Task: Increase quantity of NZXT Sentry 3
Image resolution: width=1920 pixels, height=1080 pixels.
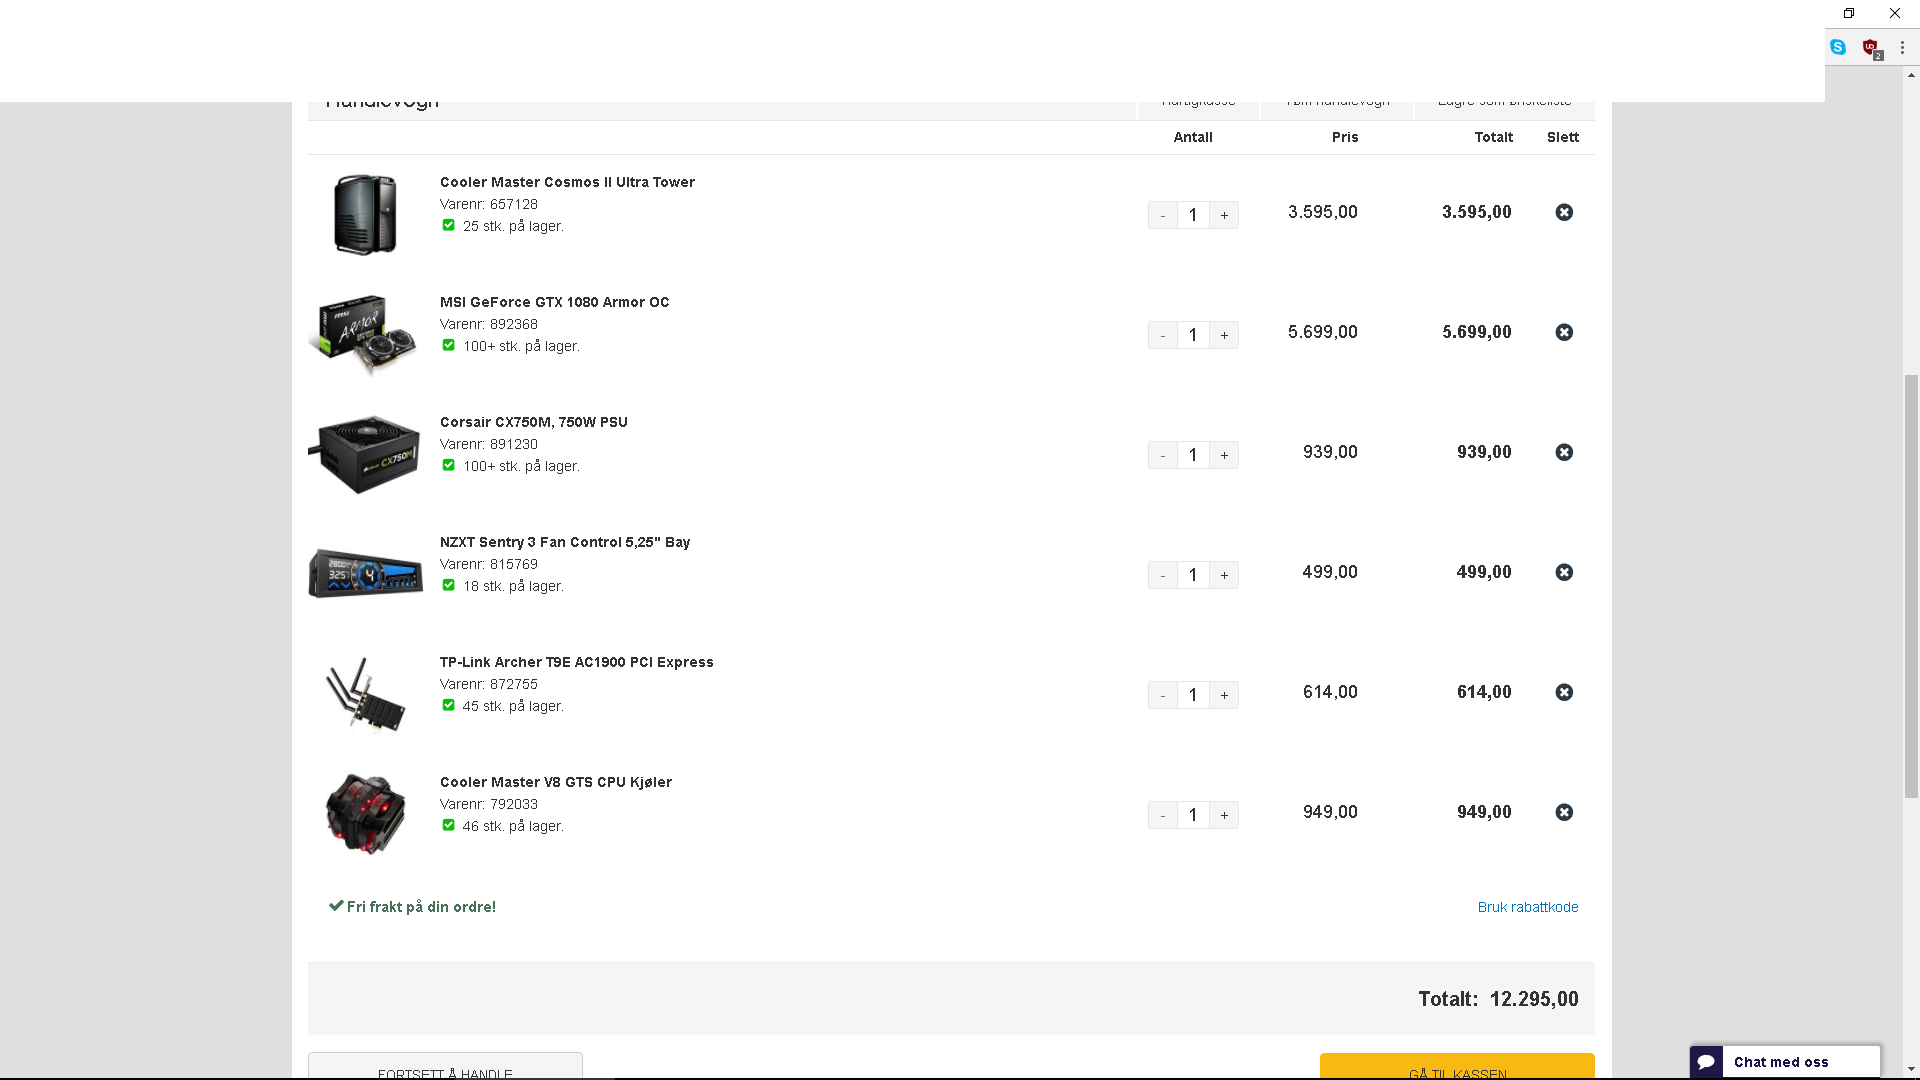Action: (1224, 575)
